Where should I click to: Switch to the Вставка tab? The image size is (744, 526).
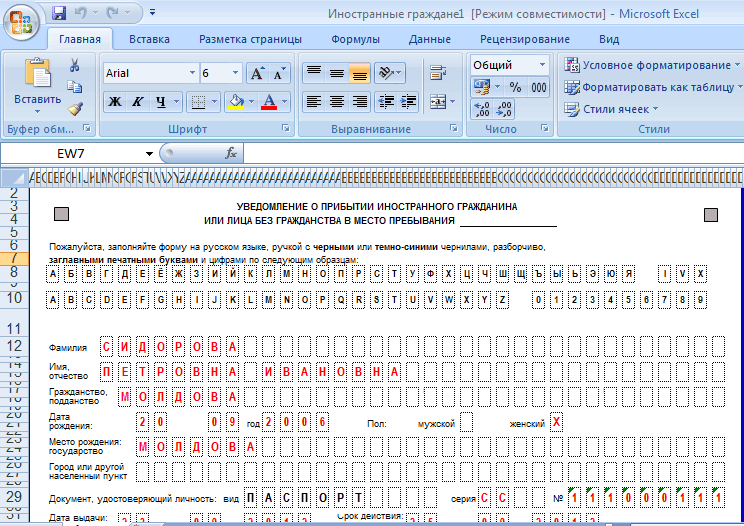point(149,39)
